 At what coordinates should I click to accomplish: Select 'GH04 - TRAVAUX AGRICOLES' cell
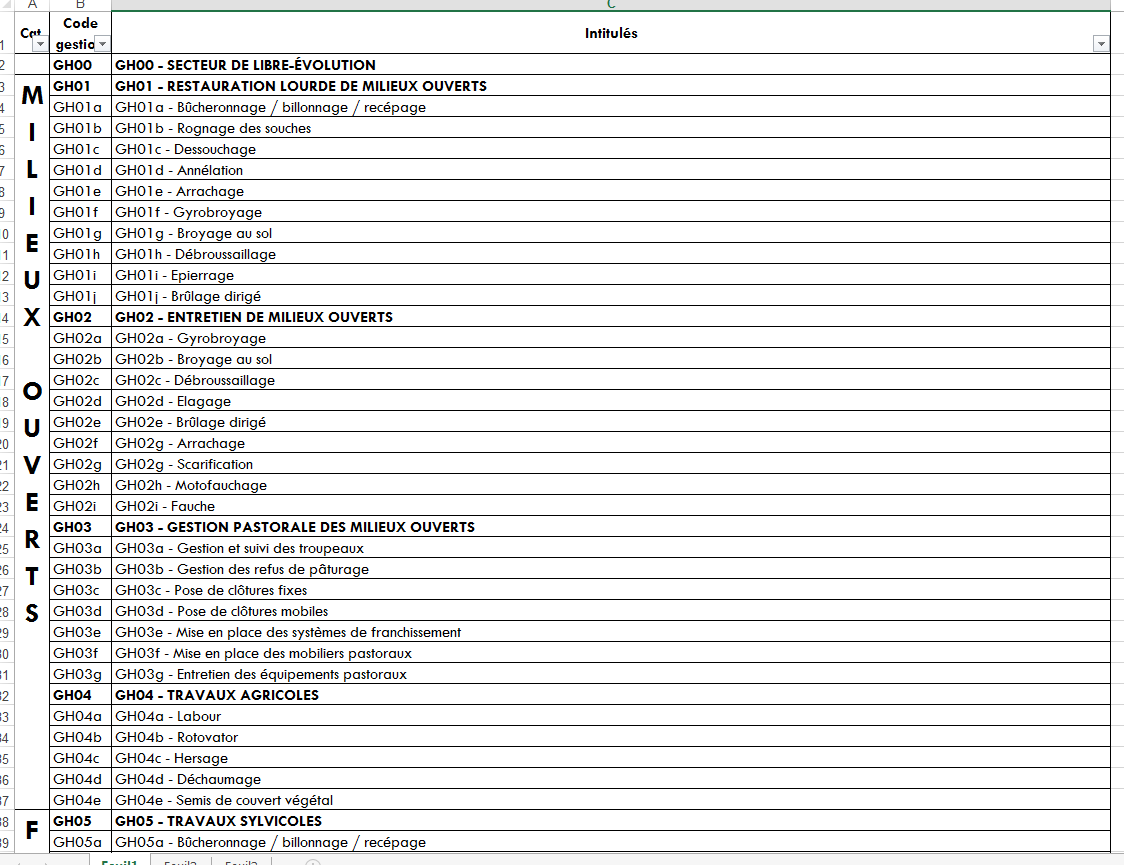click(x=610, y=695)
